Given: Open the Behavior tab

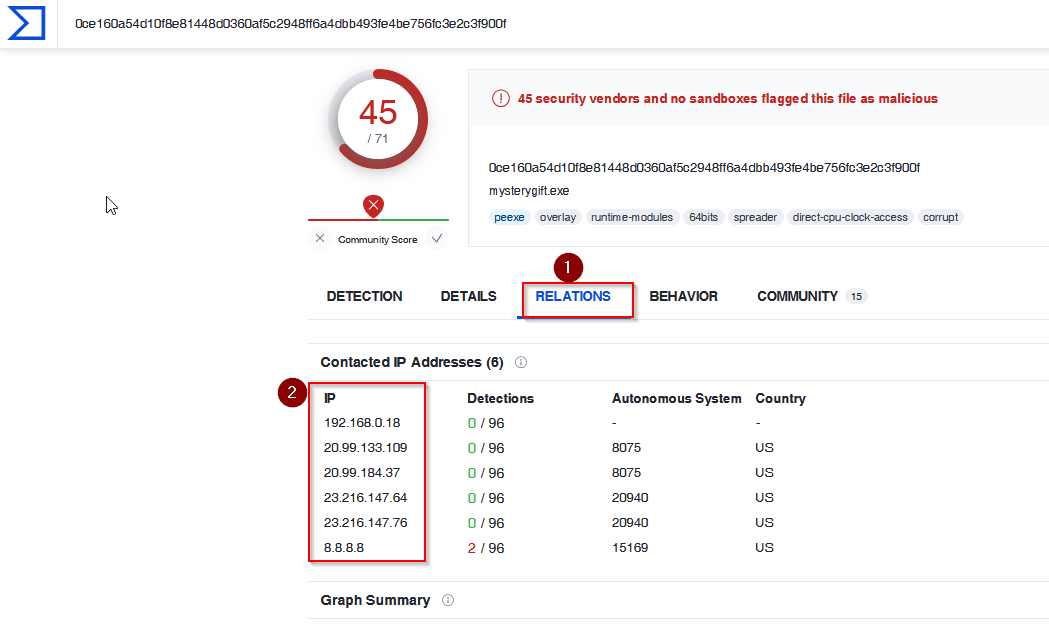Looking at the screenshot, I should [x=684, y=296].
